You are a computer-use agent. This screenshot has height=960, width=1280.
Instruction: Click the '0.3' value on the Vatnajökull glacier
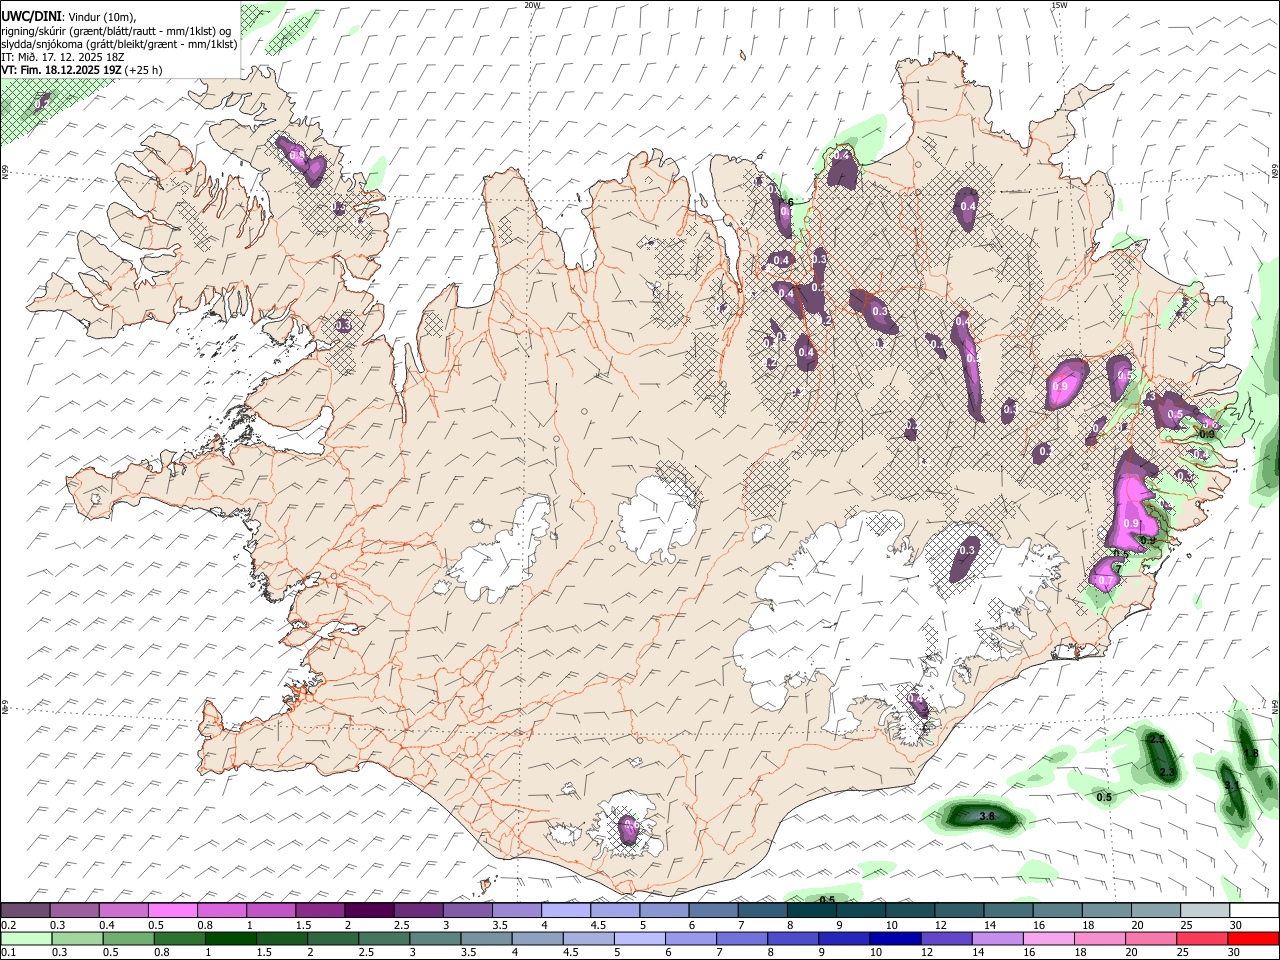click(x=967, y=550)
